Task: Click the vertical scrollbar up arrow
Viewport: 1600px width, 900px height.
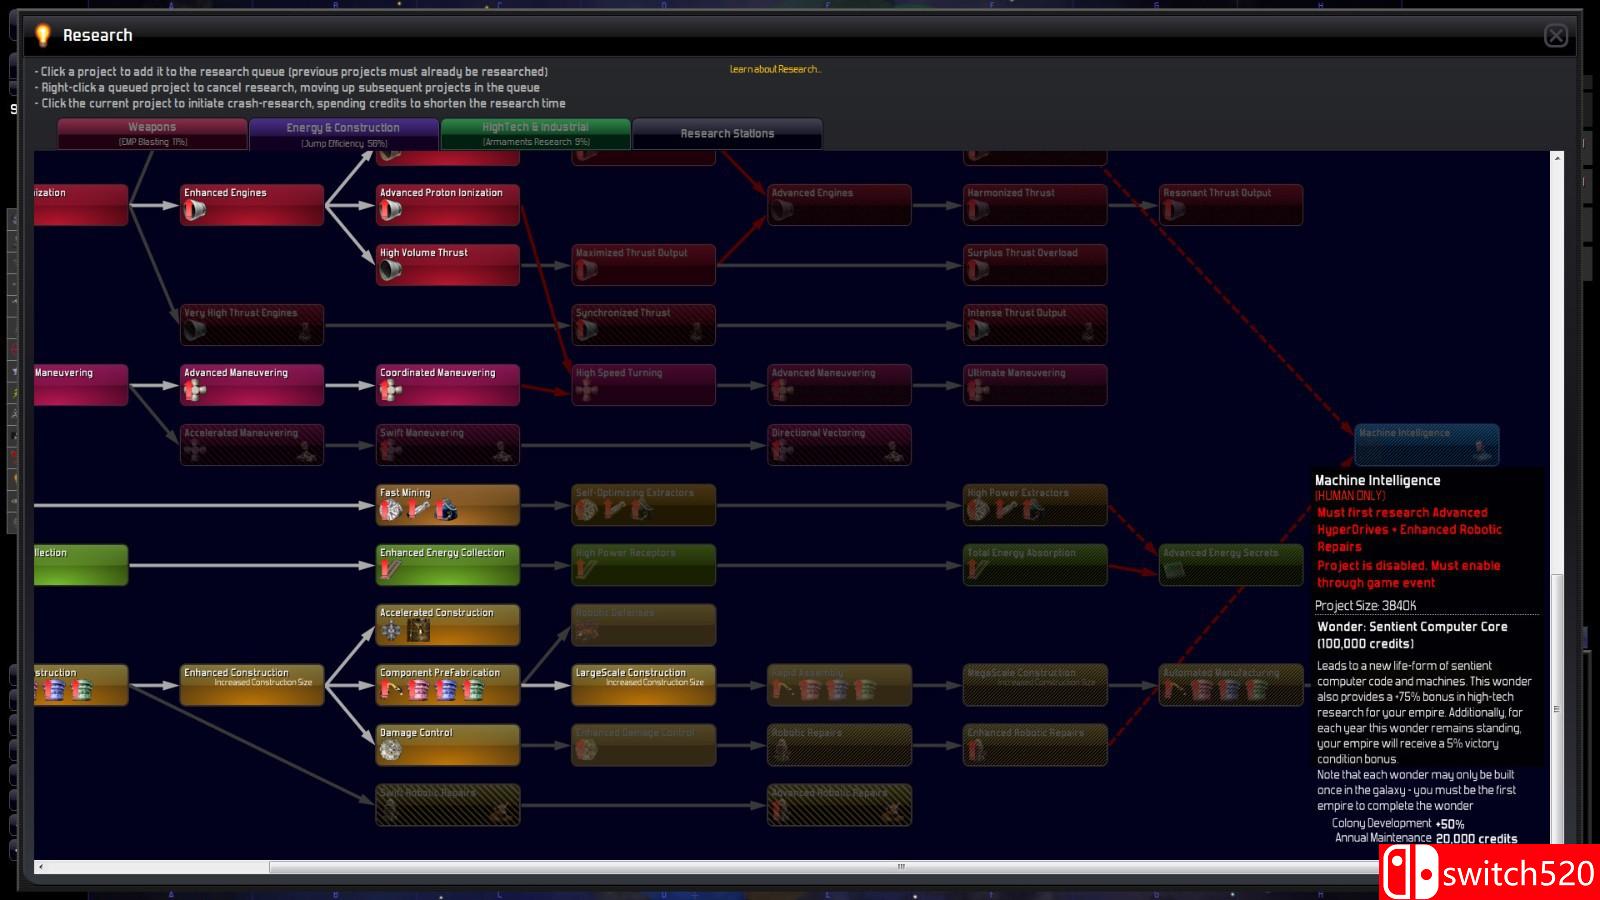Action: click(x=1556, y=158)
